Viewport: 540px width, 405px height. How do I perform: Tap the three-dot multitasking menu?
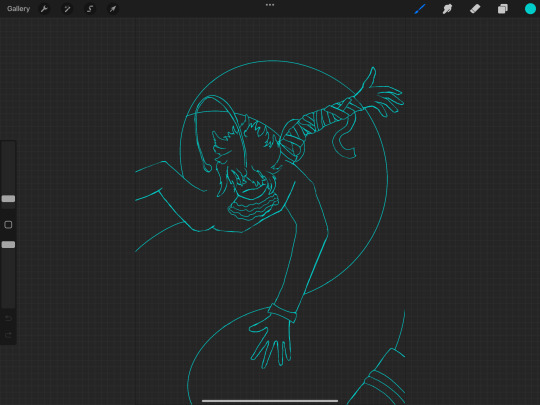click(x=270, y=5)
